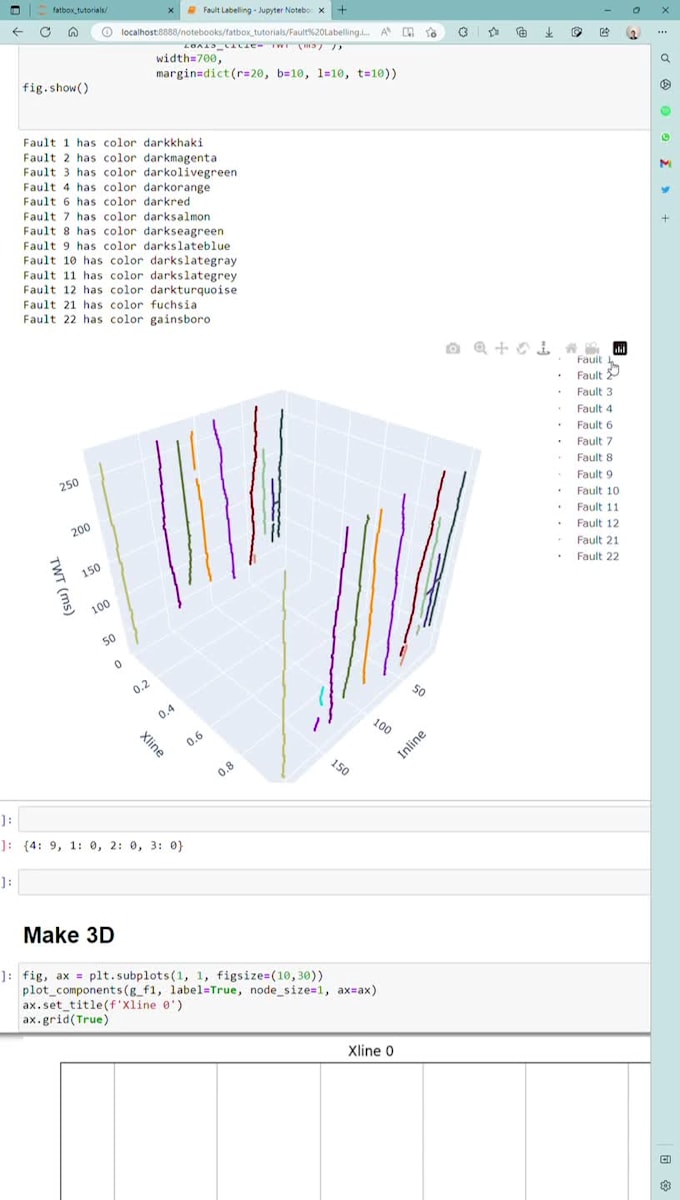Click the empty cell above the dictionary output
Screen dimensions: 680x1200
coord(334,819)
